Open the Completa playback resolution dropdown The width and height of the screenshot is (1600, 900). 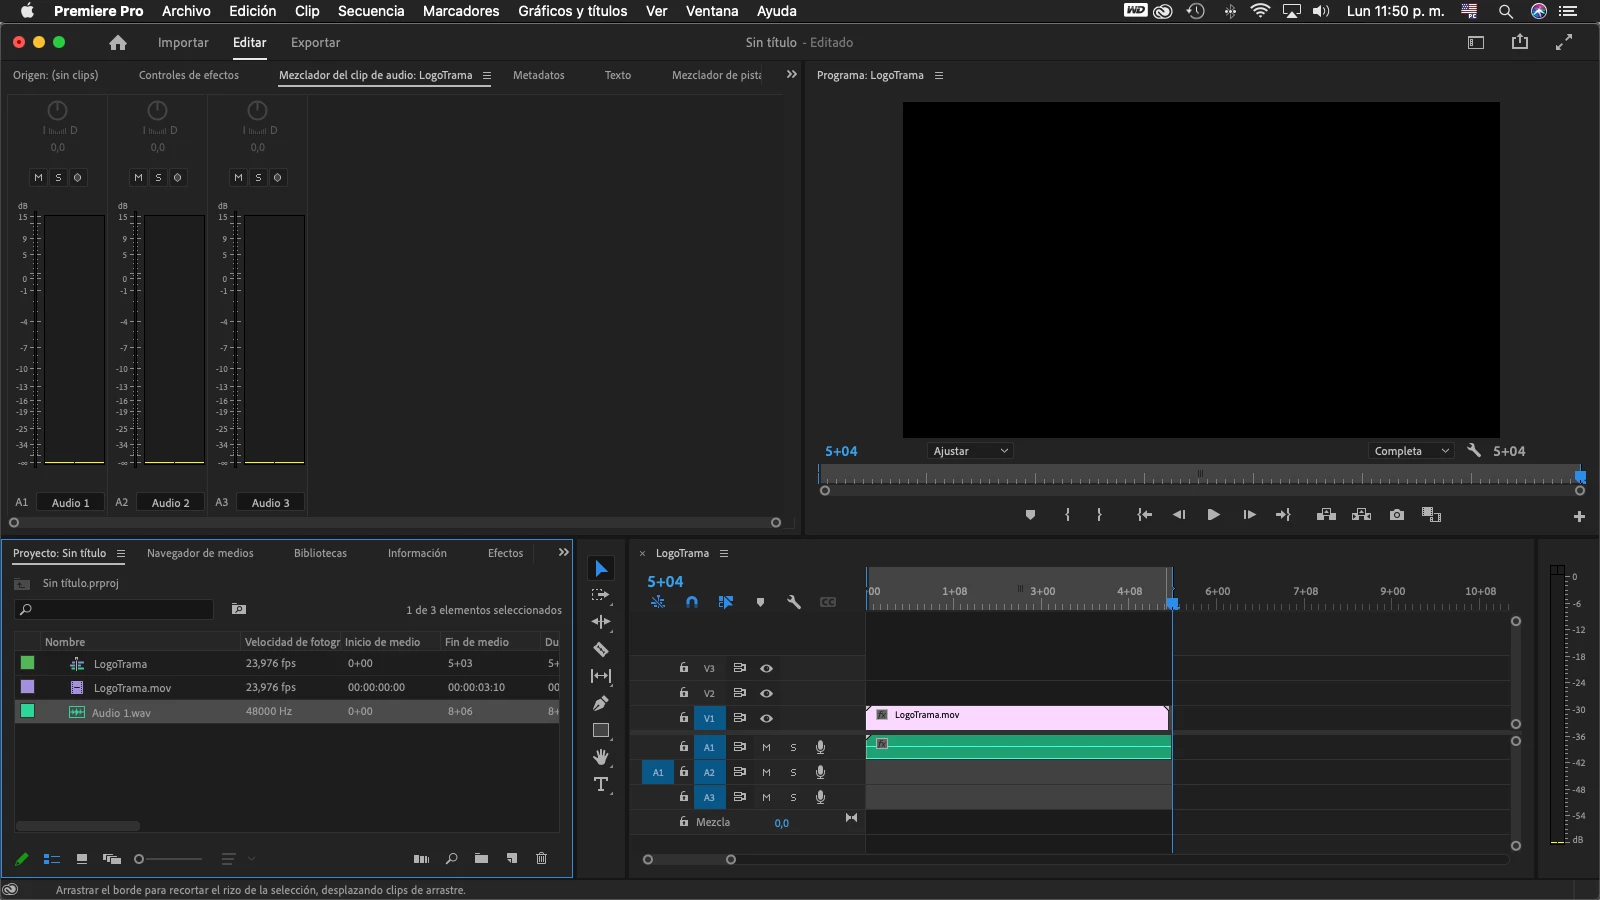pos(1411,451)
